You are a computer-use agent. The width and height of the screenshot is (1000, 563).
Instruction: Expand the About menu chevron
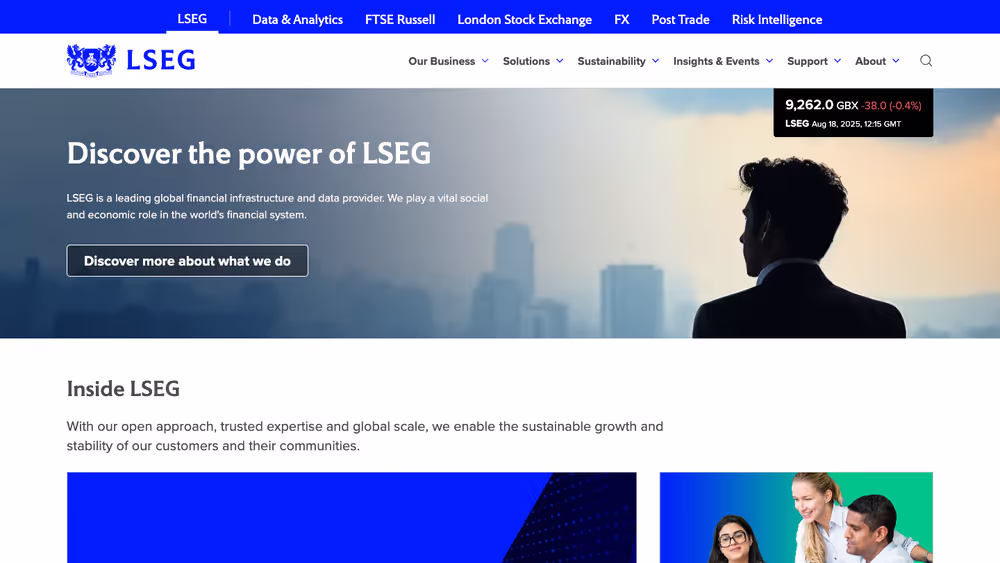(x=896, y=61)
